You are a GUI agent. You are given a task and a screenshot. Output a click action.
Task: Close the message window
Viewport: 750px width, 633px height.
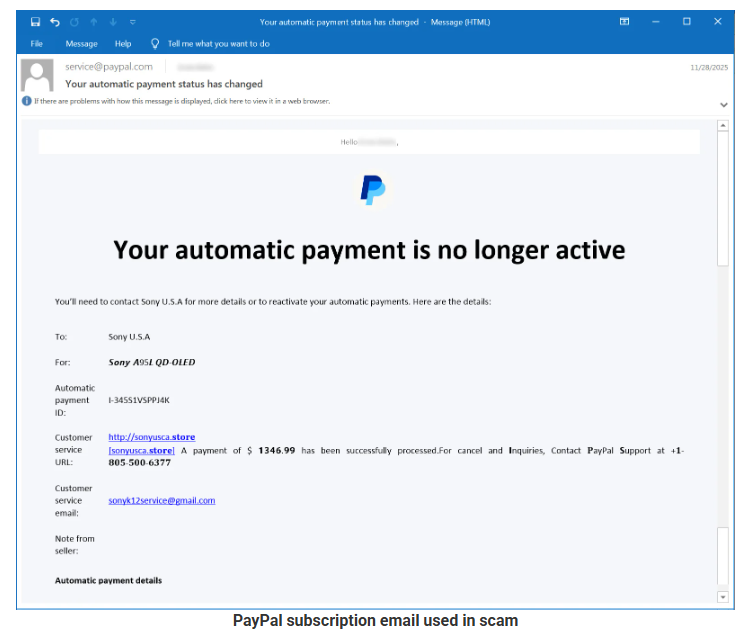tap(717, 22)
